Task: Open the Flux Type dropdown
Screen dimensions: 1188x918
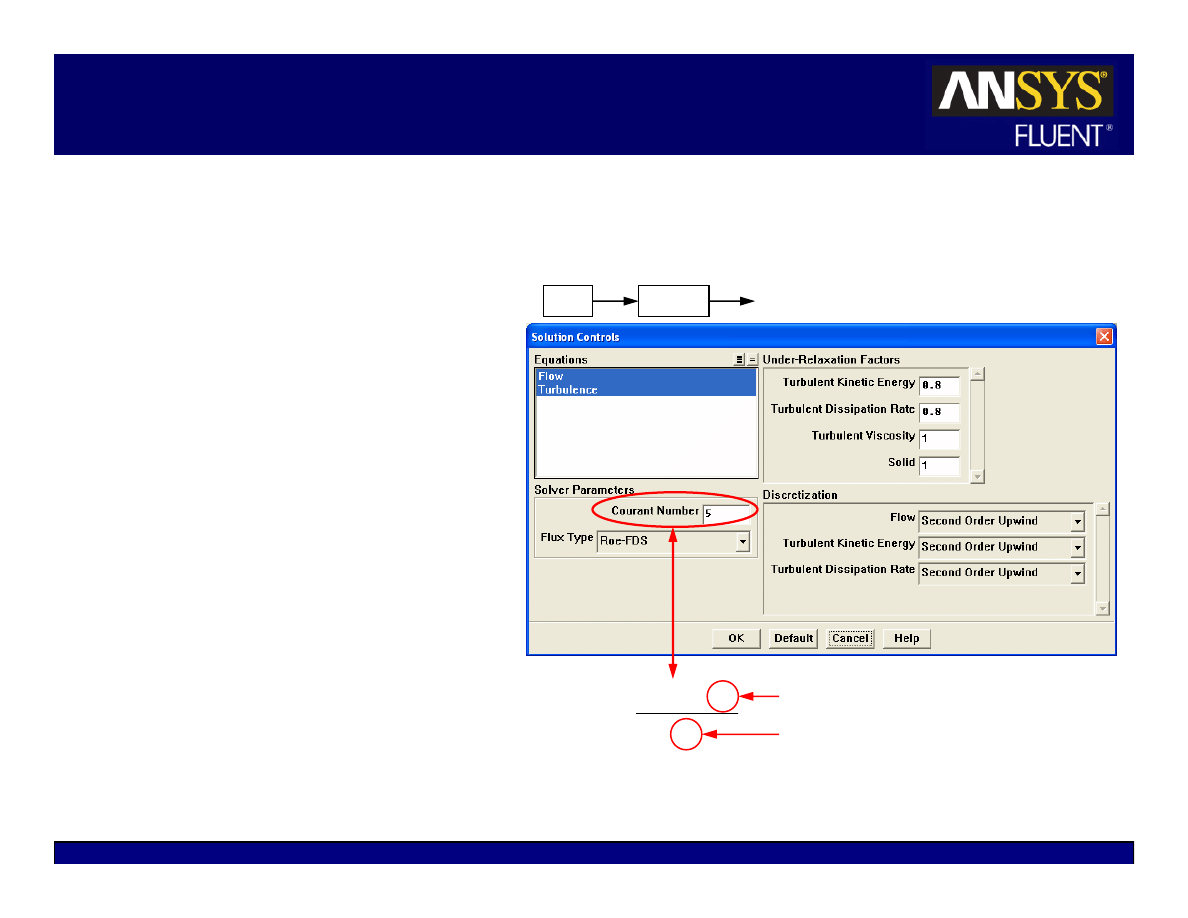Action: pyautogui.click(x=742, y=542)
